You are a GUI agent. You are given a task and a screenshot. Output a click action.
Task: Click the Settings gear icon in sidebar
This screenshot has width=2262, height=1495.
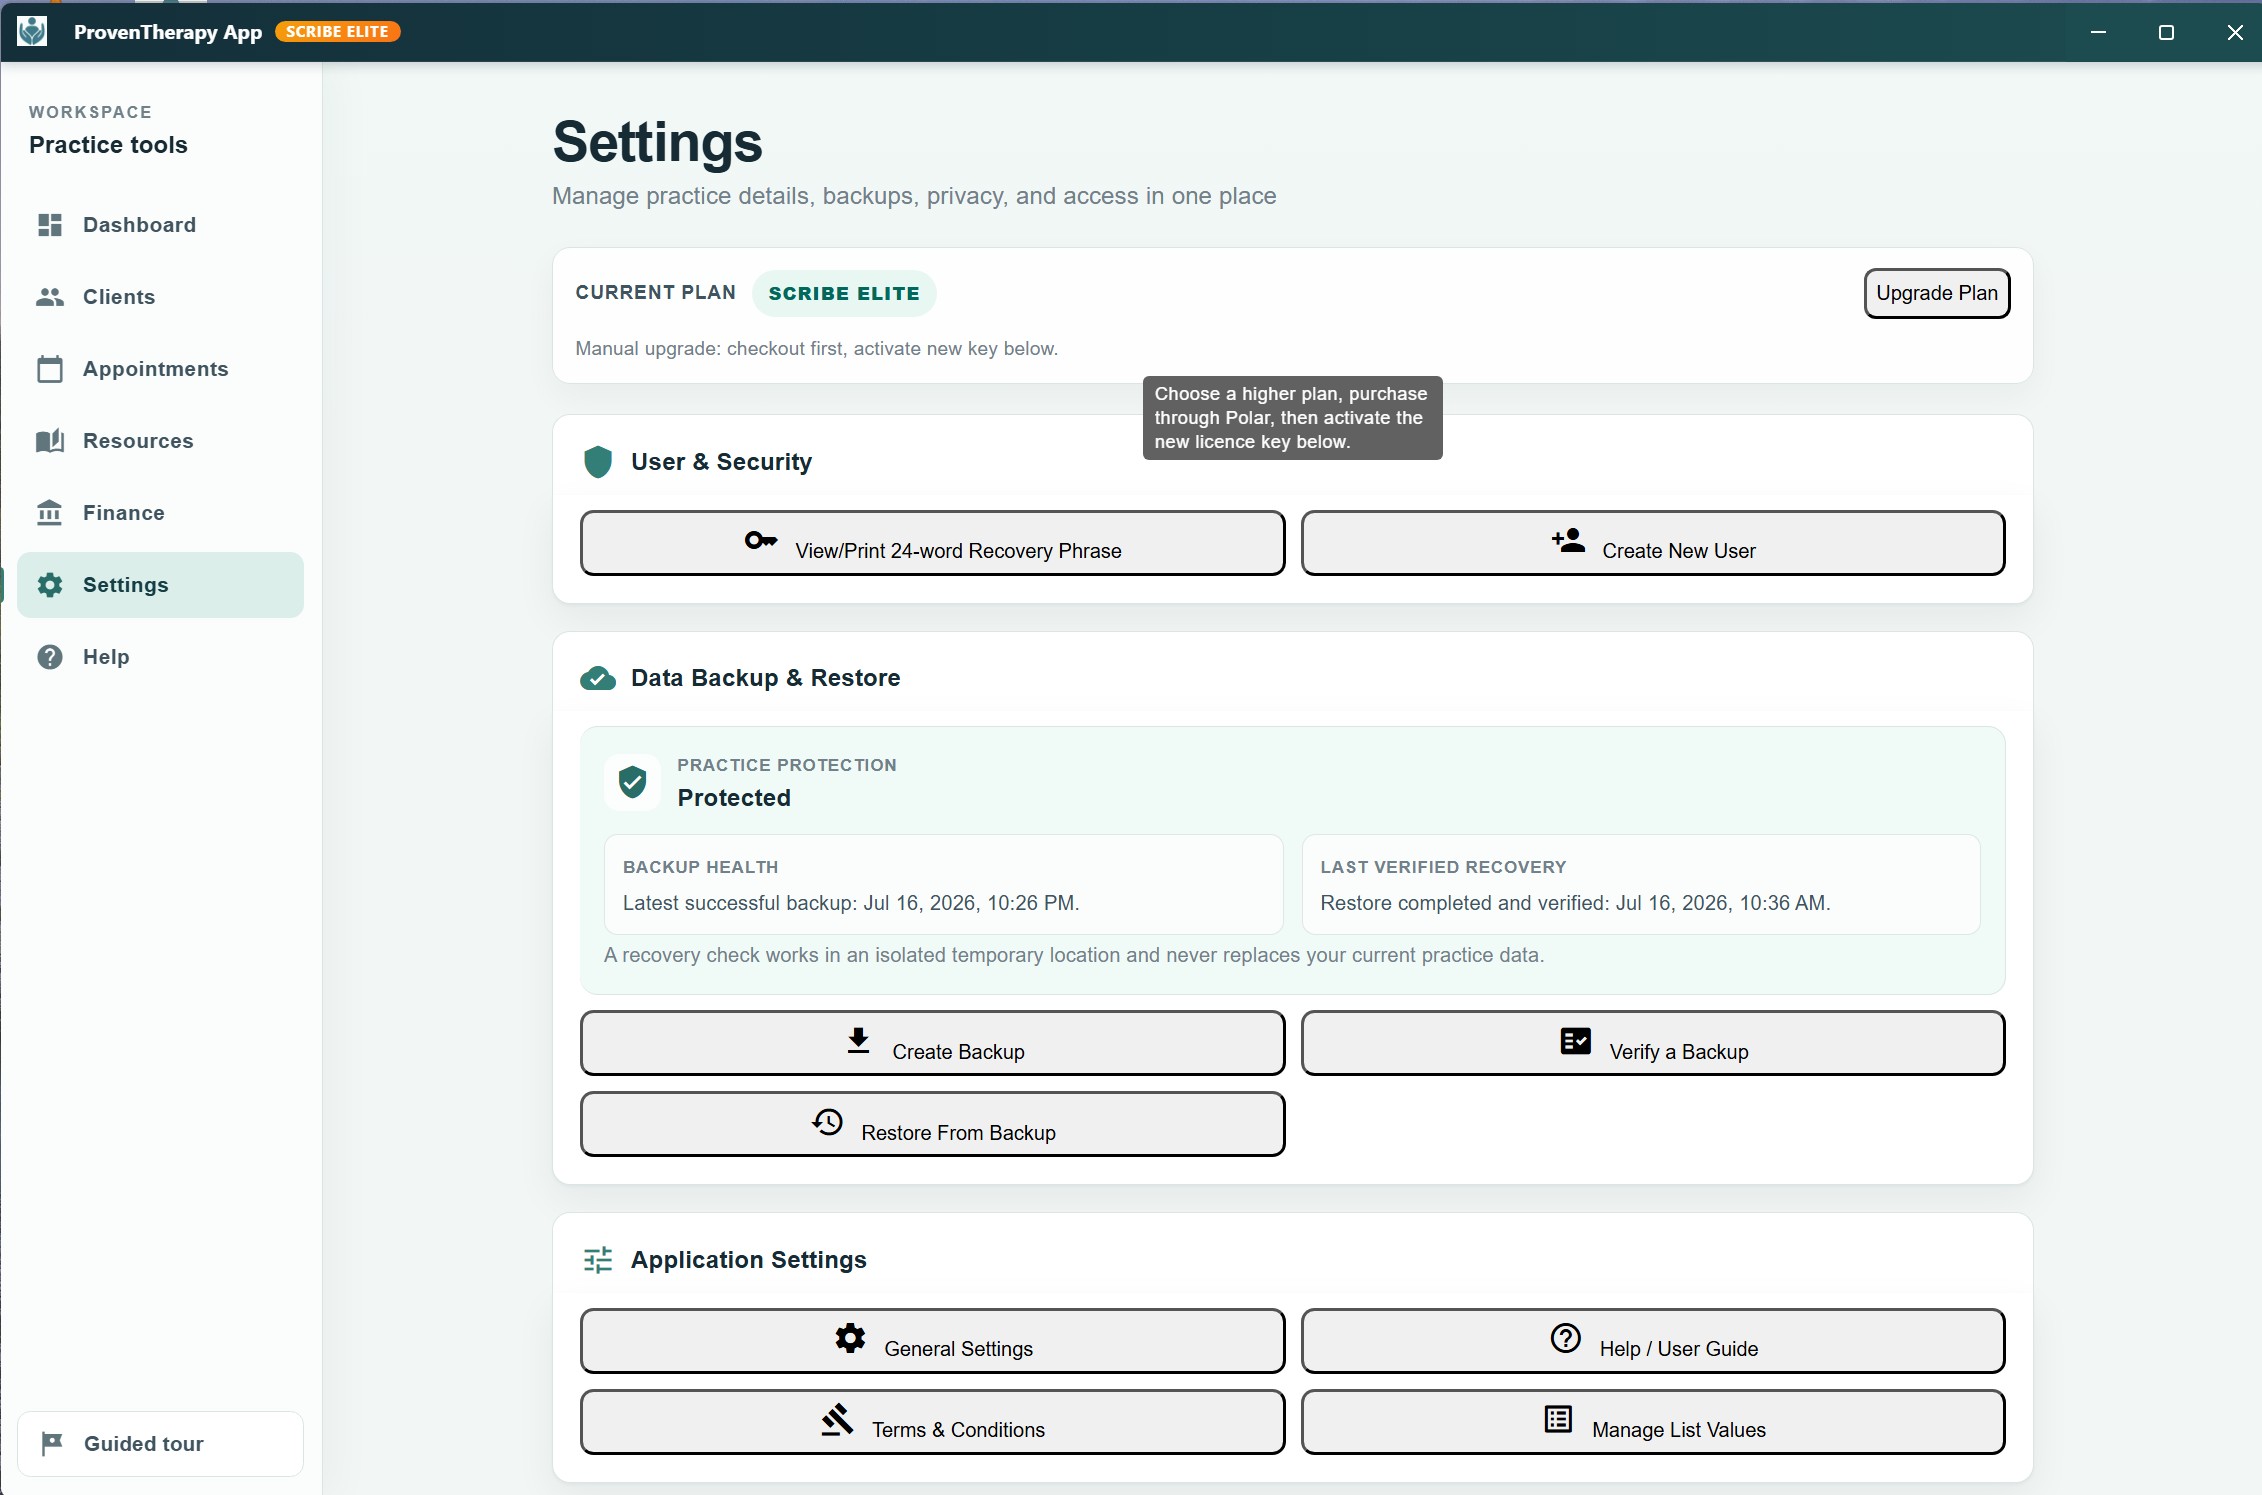50,585
